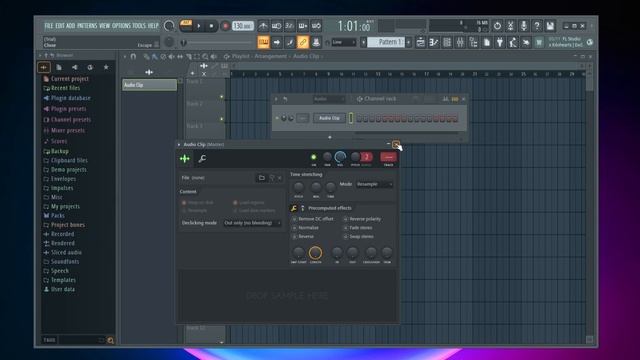
Task: Enable Reverse polarity option
Action: pyautogui.click(x=362, y=219)
